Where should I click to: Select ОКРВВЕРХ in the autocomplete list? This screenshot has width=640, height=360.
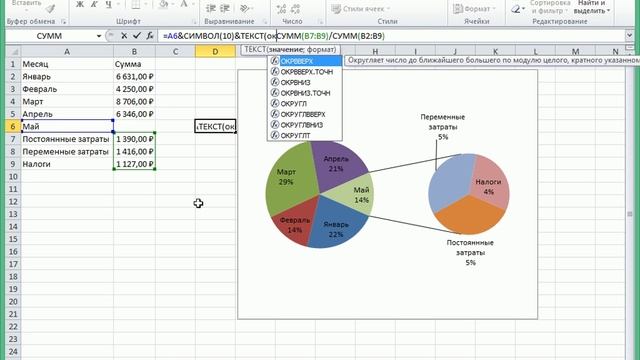305,61
